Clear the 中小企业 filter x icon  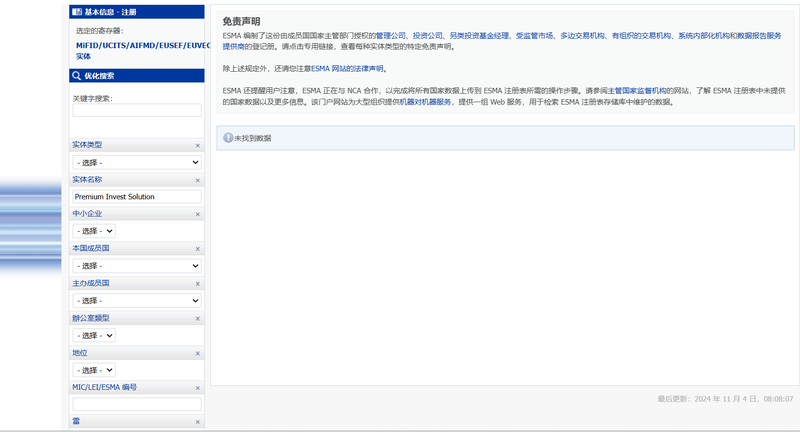coord(197,214)
